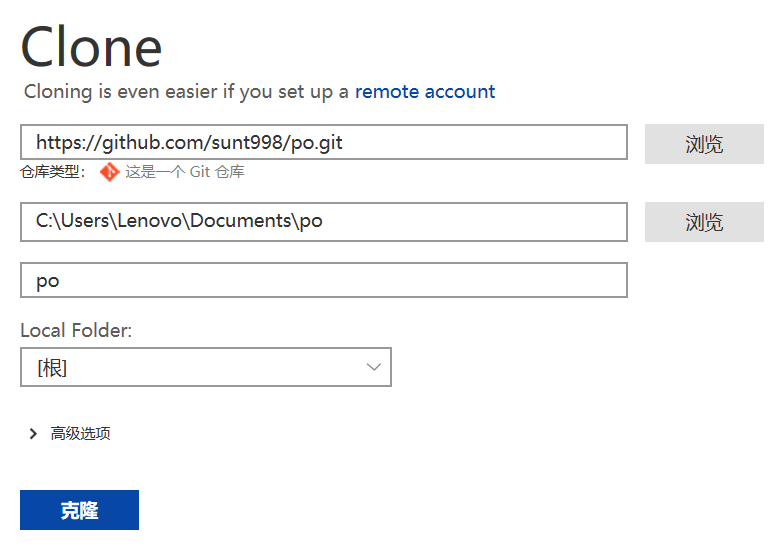Click the Git repository type icon
This screenshot has width=777, height=547.
[x=109, y=172]
